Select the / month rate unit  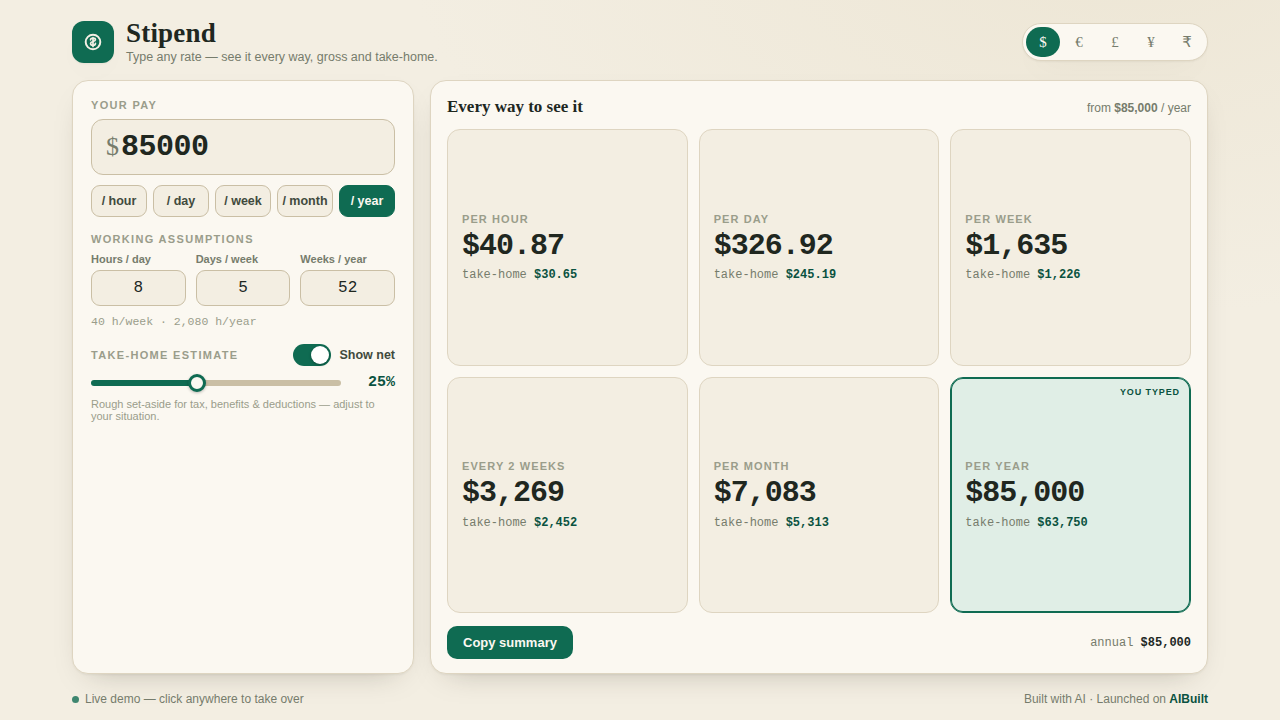click(305, 201)
